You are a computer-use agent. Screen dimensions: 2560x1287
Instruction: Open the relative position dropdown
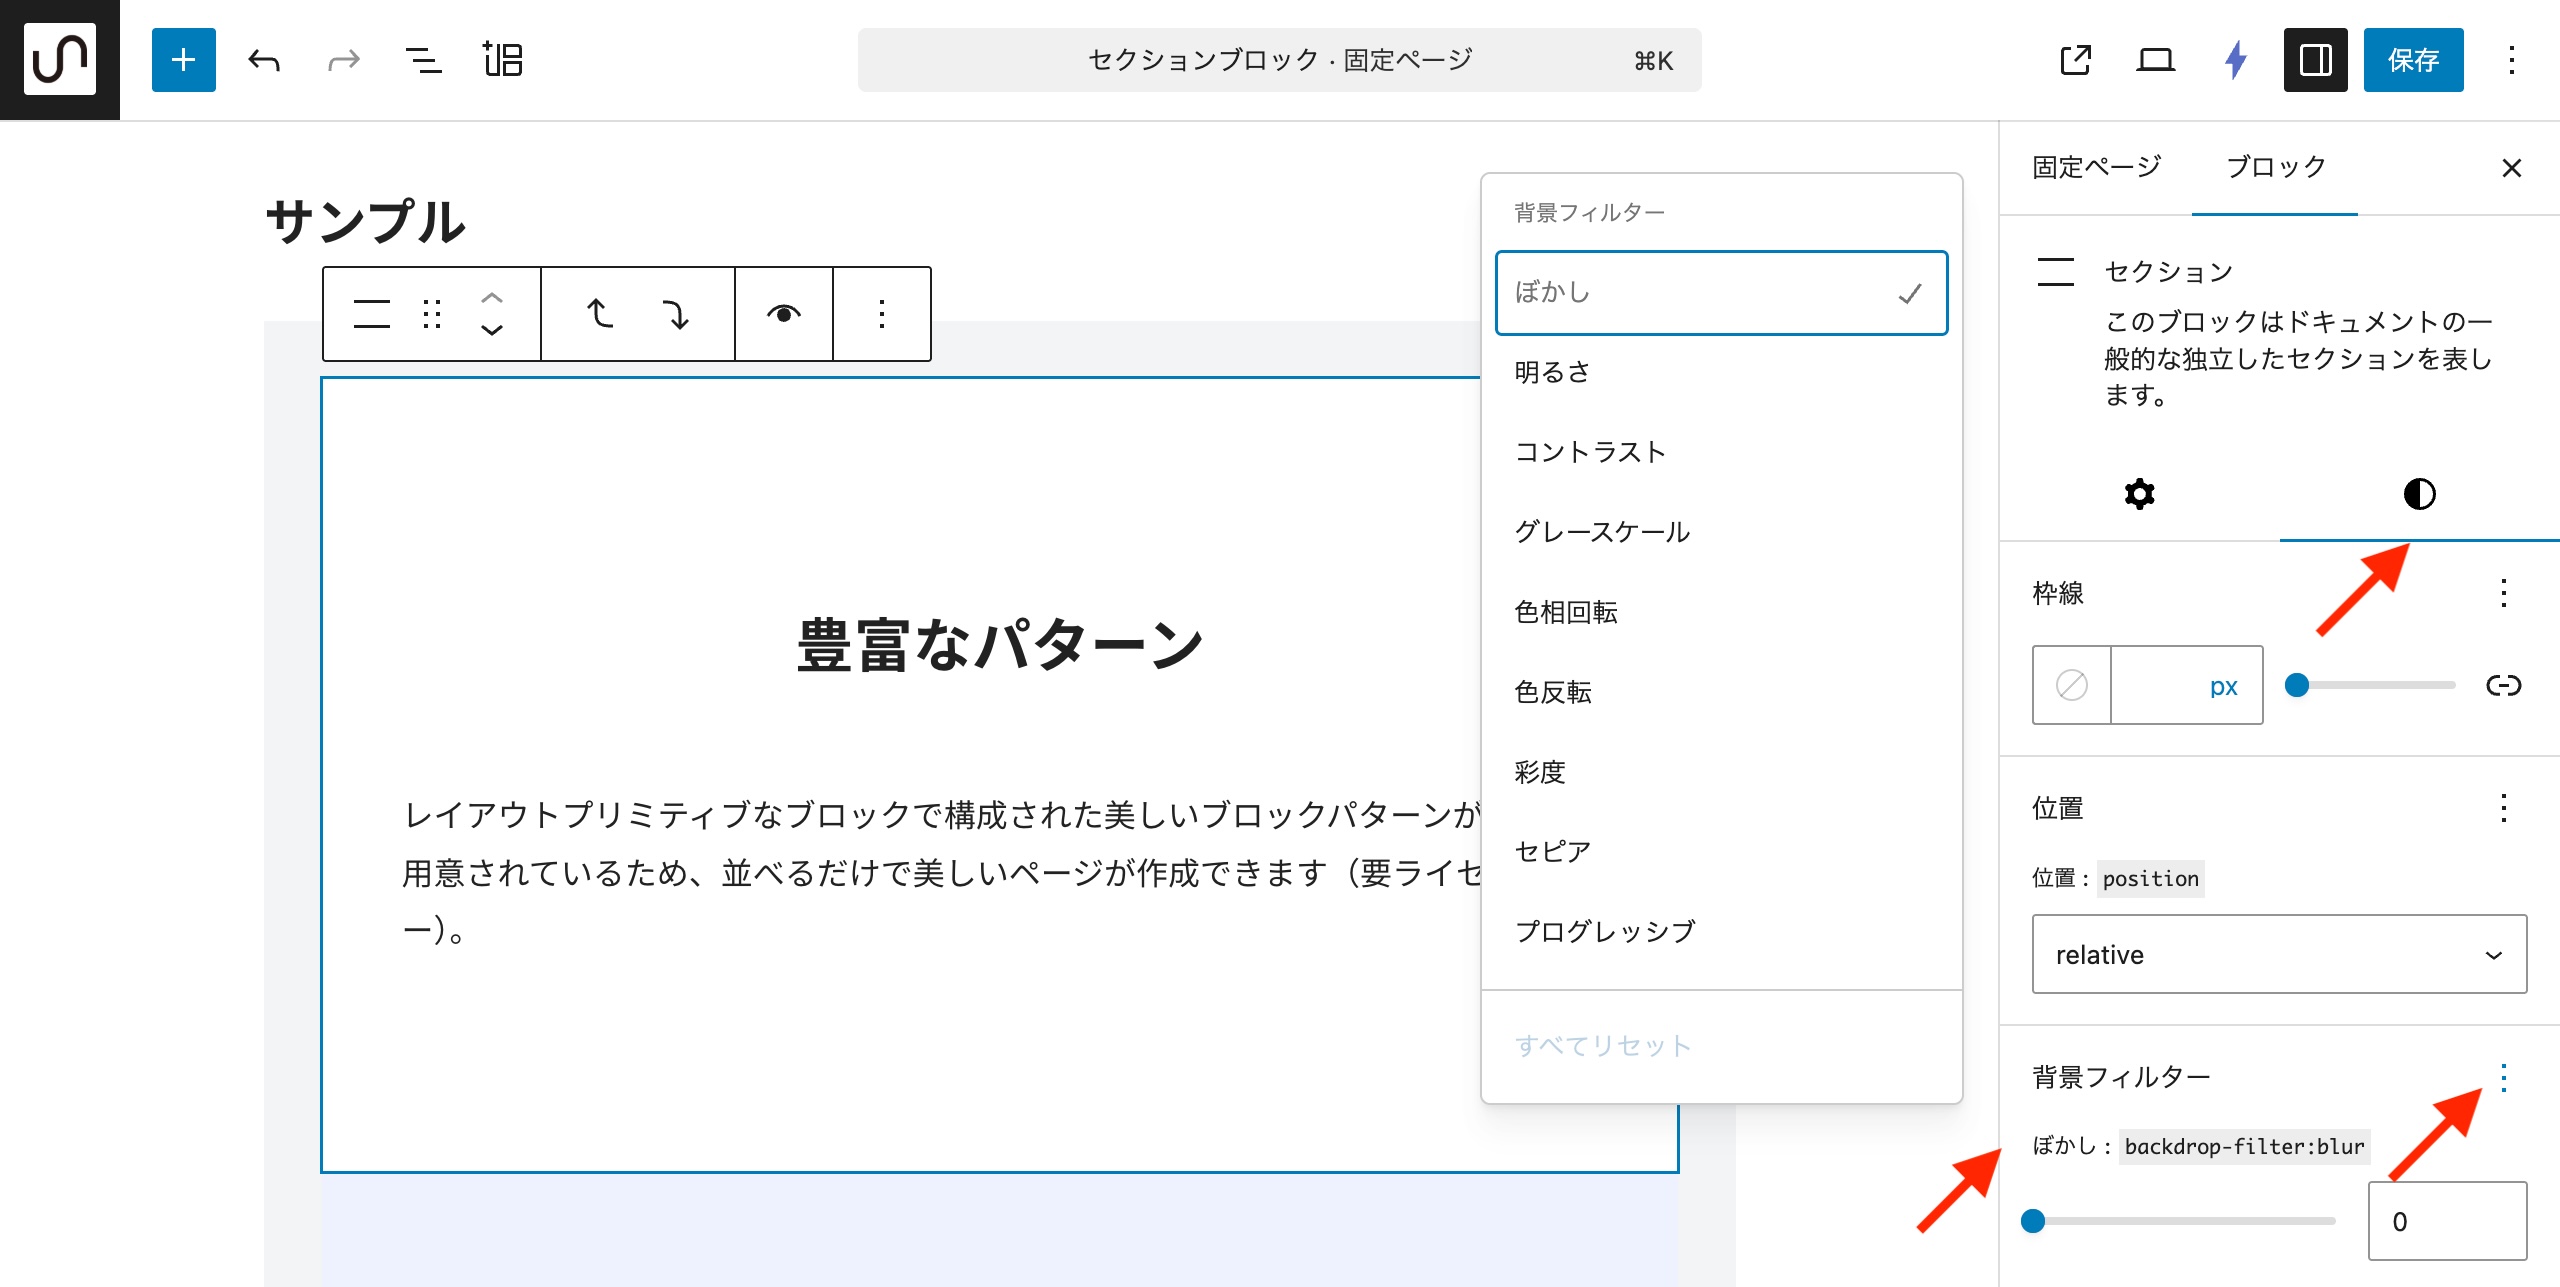2278,954
